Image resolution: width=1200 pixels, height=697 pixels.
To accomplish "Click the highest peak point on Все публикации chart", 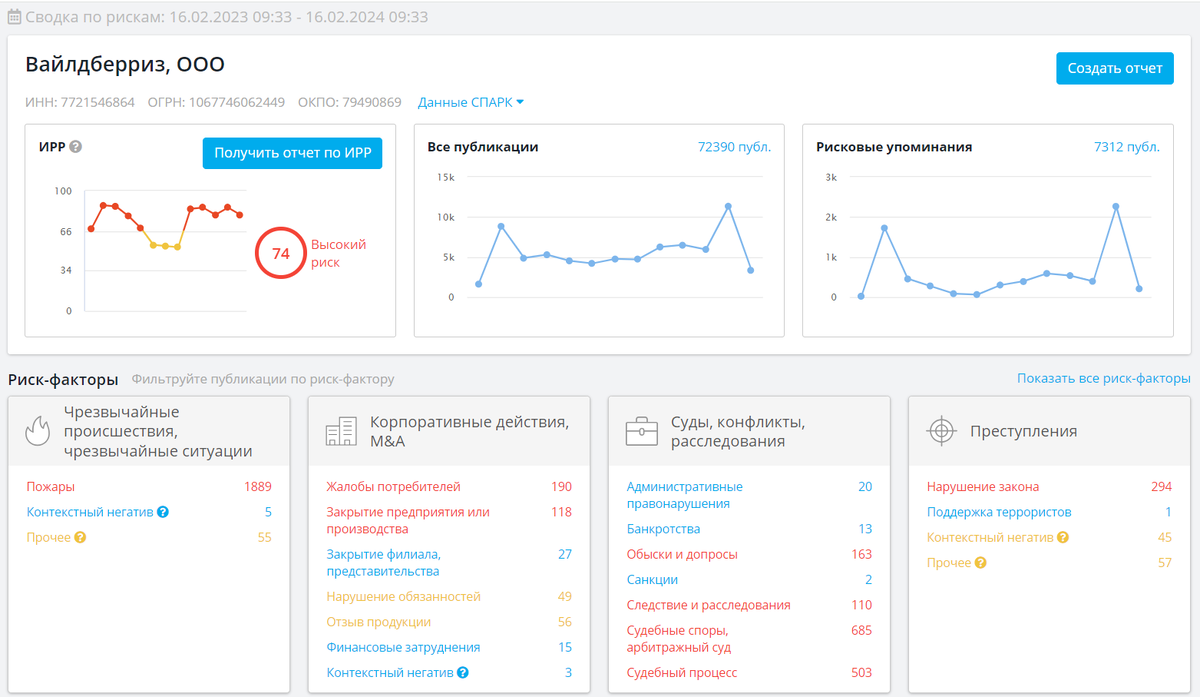I will click(728, 206).
